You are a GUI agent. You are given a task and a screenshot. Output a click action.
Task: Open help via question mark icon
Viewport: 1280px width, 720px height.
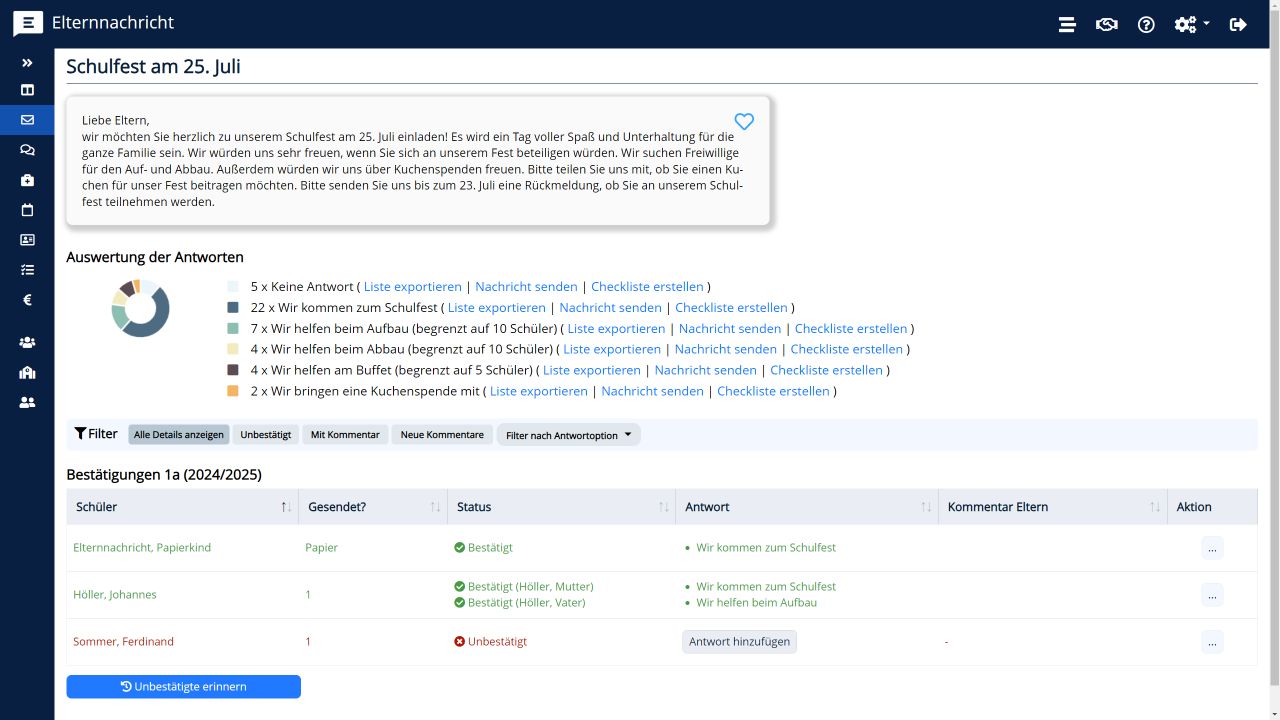(x=1146, y=25)
